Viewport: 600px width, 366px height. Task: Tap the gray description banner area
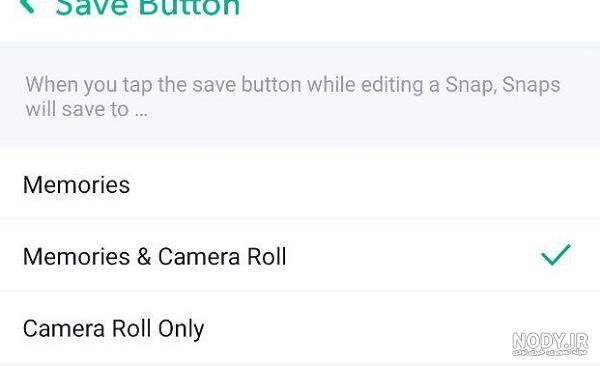point(300,95)
